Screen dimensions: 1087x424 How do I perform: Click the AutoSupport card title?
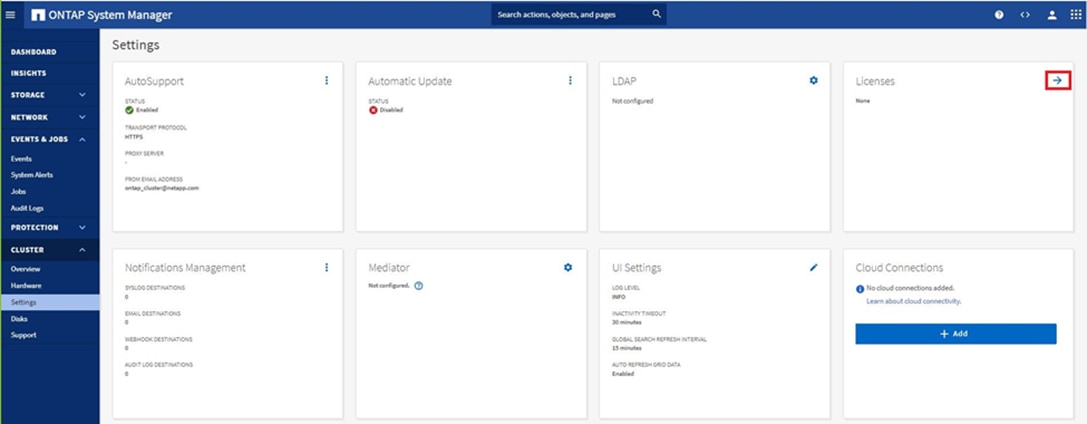click(x=154, y=81)
